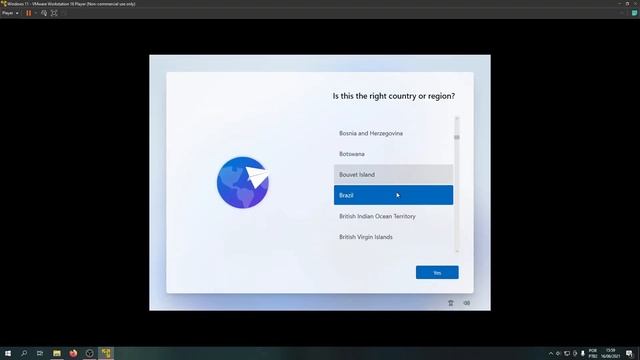Click the scrollbar up arrow of country list

coord(457,119)
